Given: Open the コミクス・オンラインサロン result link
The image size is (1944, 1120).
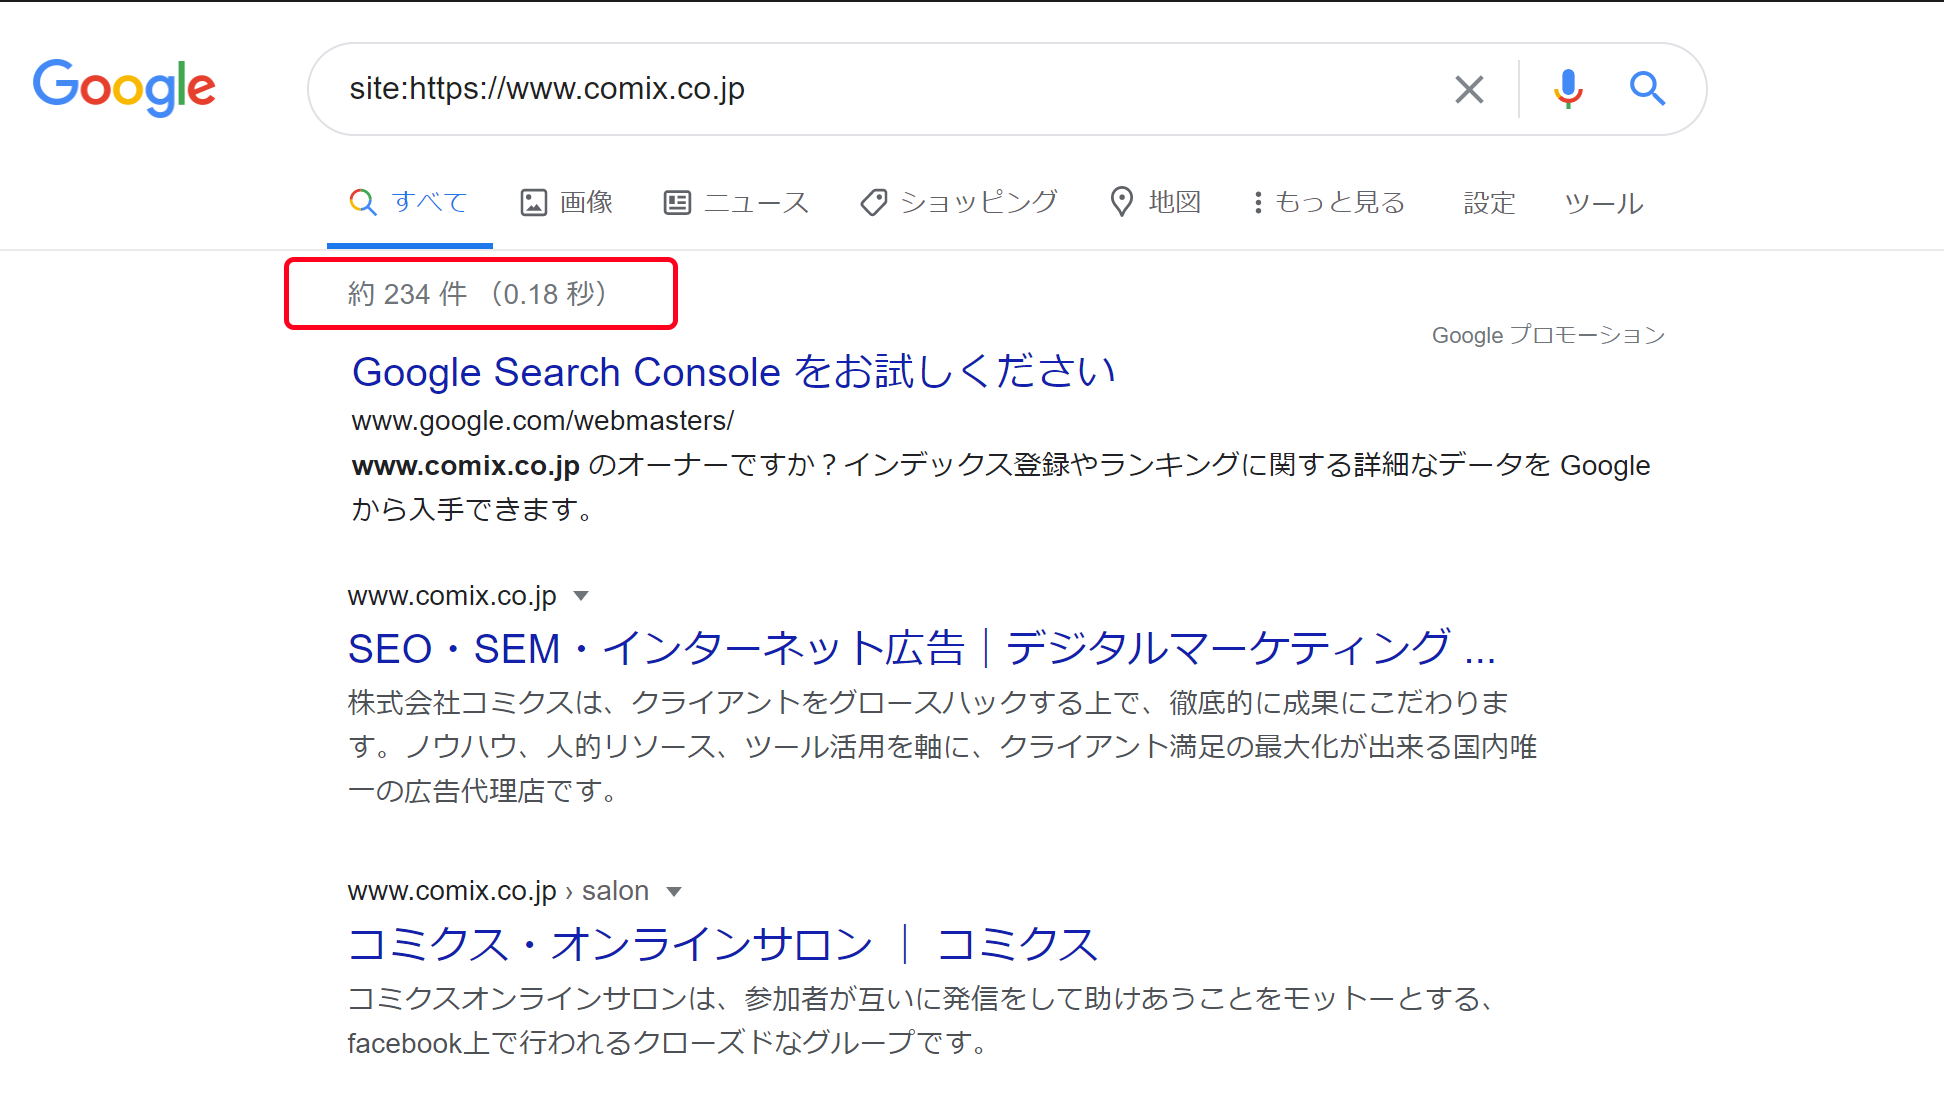Looking at the screenshot, I should 723,945.
